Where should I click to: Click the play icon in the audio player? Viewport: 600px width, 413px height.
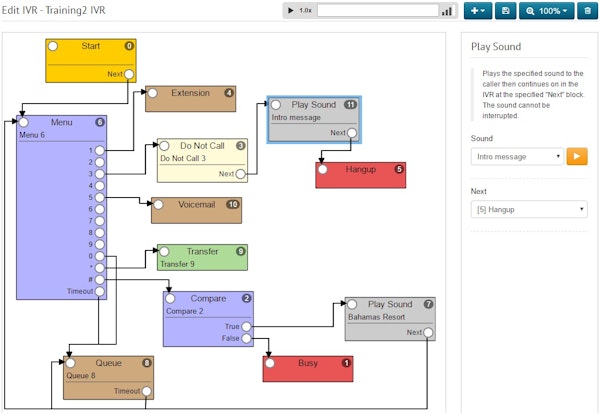click(291, 11)
